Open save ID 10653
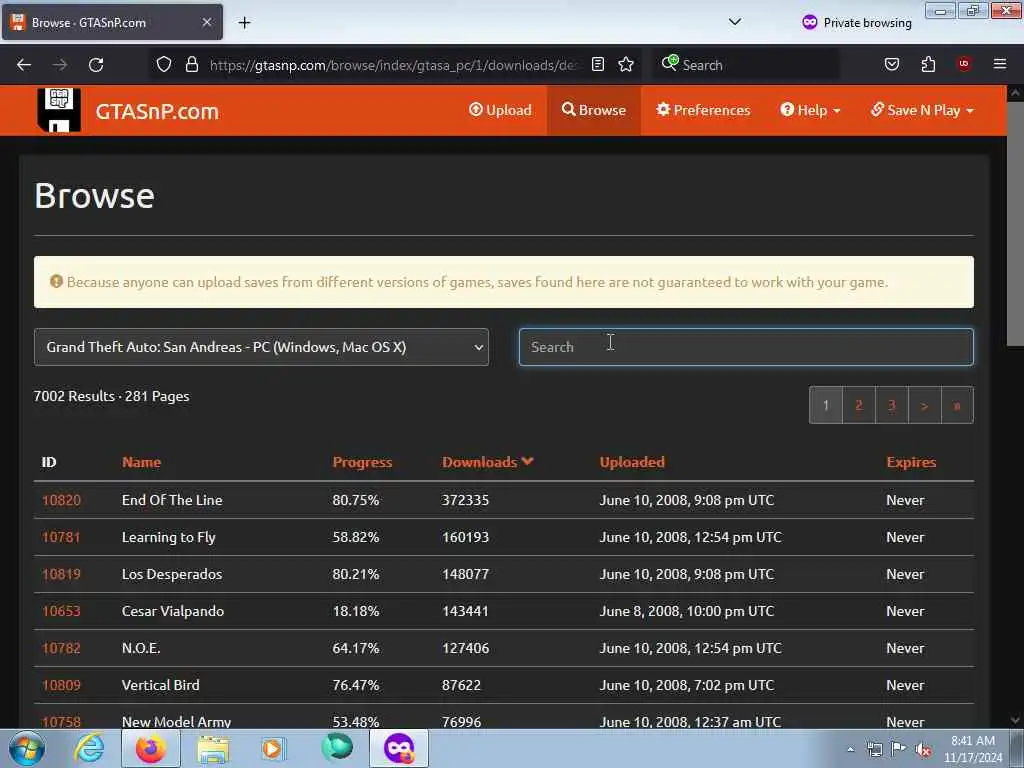The height and width of the screenshot is (768, 1024). pyautogui.click(x=61, y=611)
